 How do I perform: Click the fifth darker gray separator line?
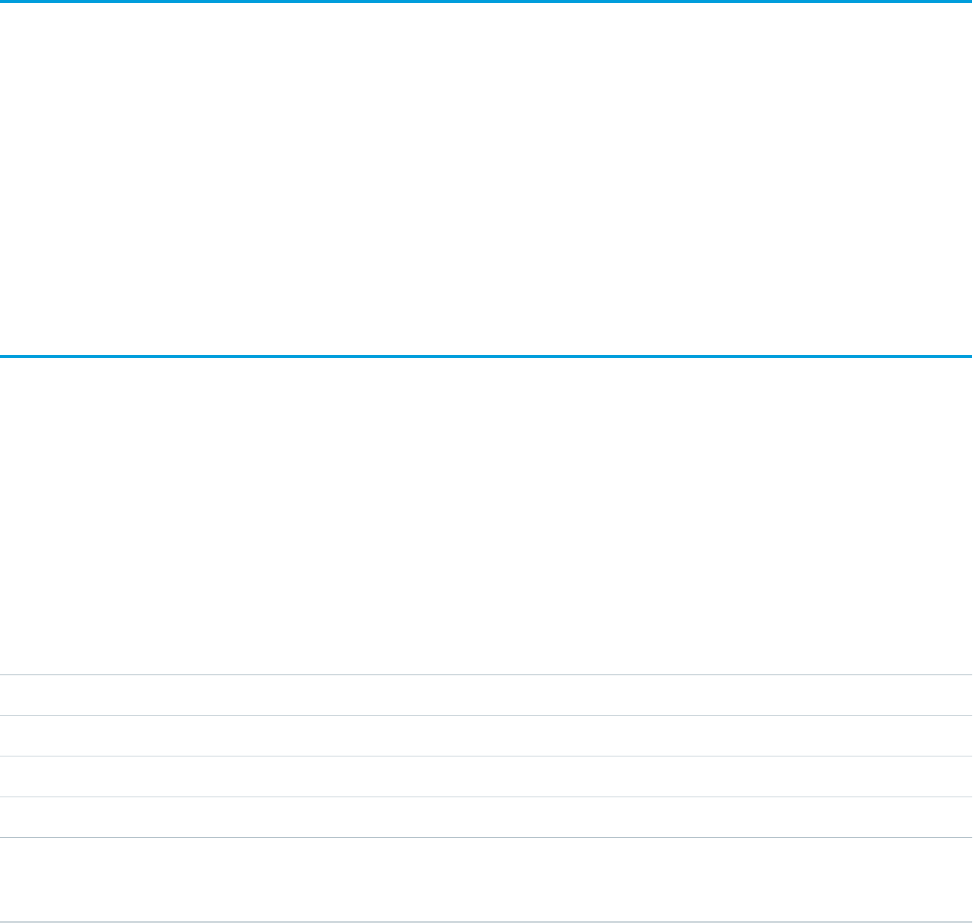pos(486,837)
